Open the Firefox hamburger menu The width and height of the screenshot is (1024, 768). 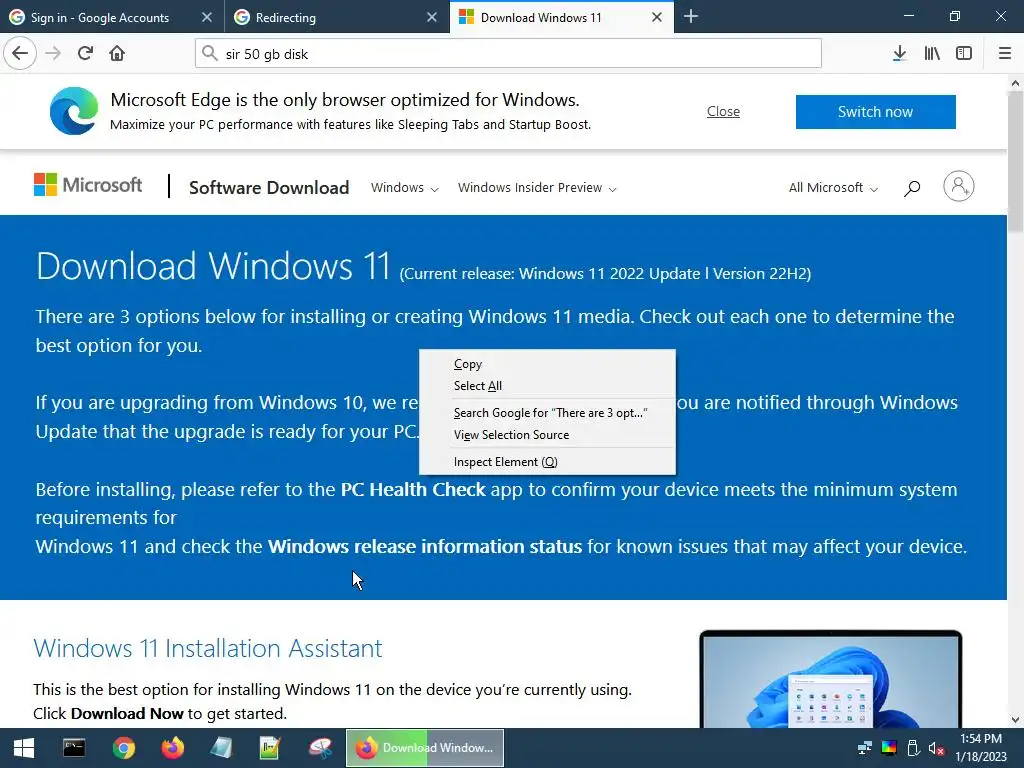tap(1004, 53)
